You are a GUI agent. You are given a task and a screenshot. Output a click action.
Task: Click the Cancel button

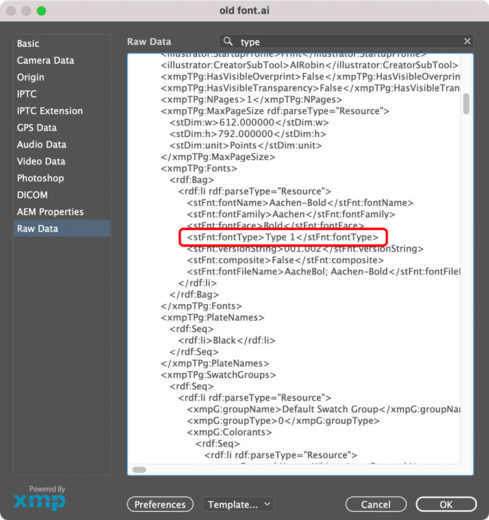pos(376,504)
